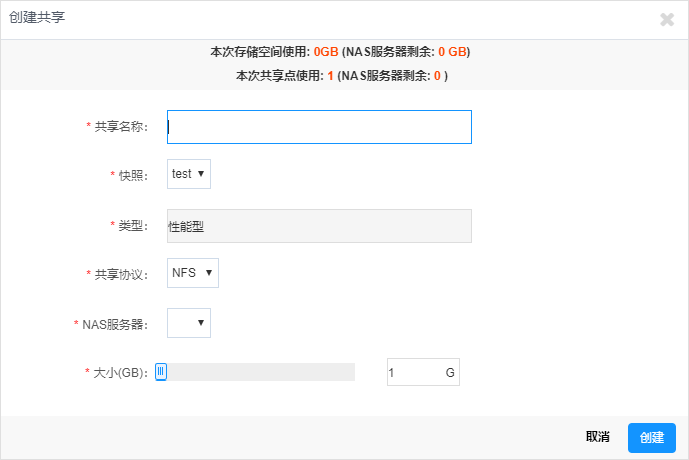Click the disabled 类型 field 性能型
Viewport: 689px width, 460px height.
click(x=319, y=226)
